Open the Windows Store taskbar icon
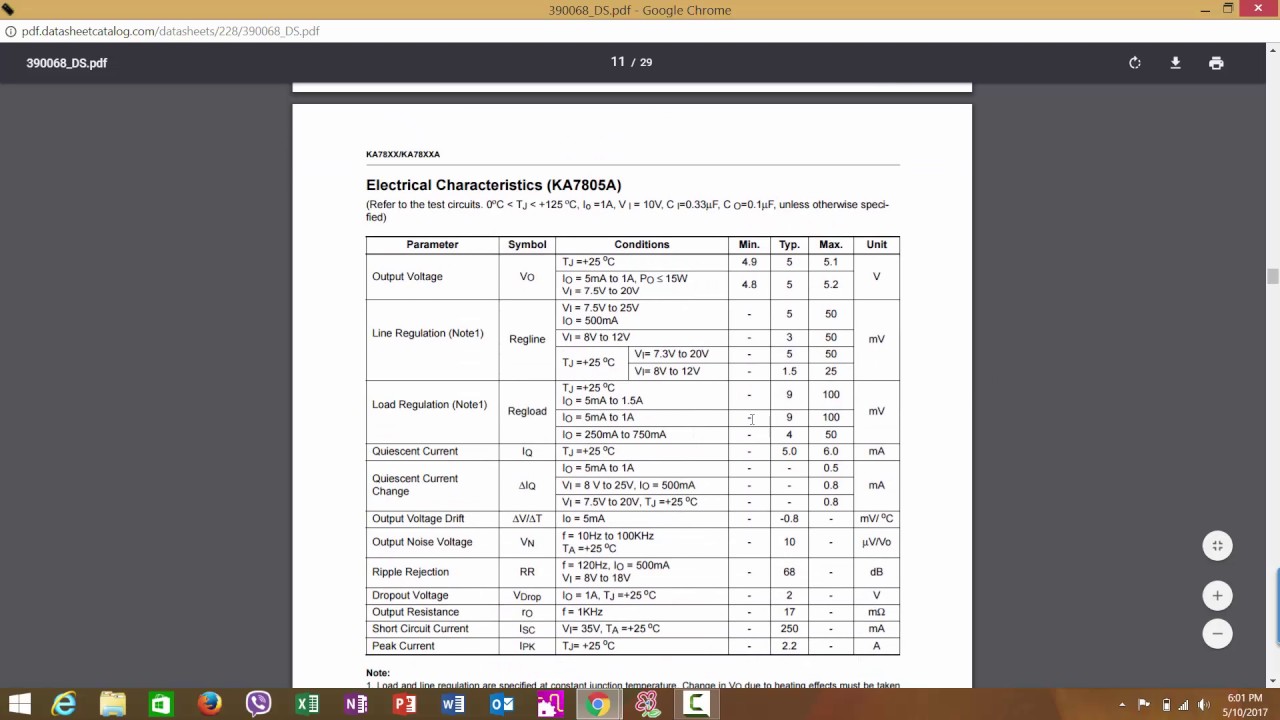1280x720 pixels. pyautogui.click(x=161, y=704)
